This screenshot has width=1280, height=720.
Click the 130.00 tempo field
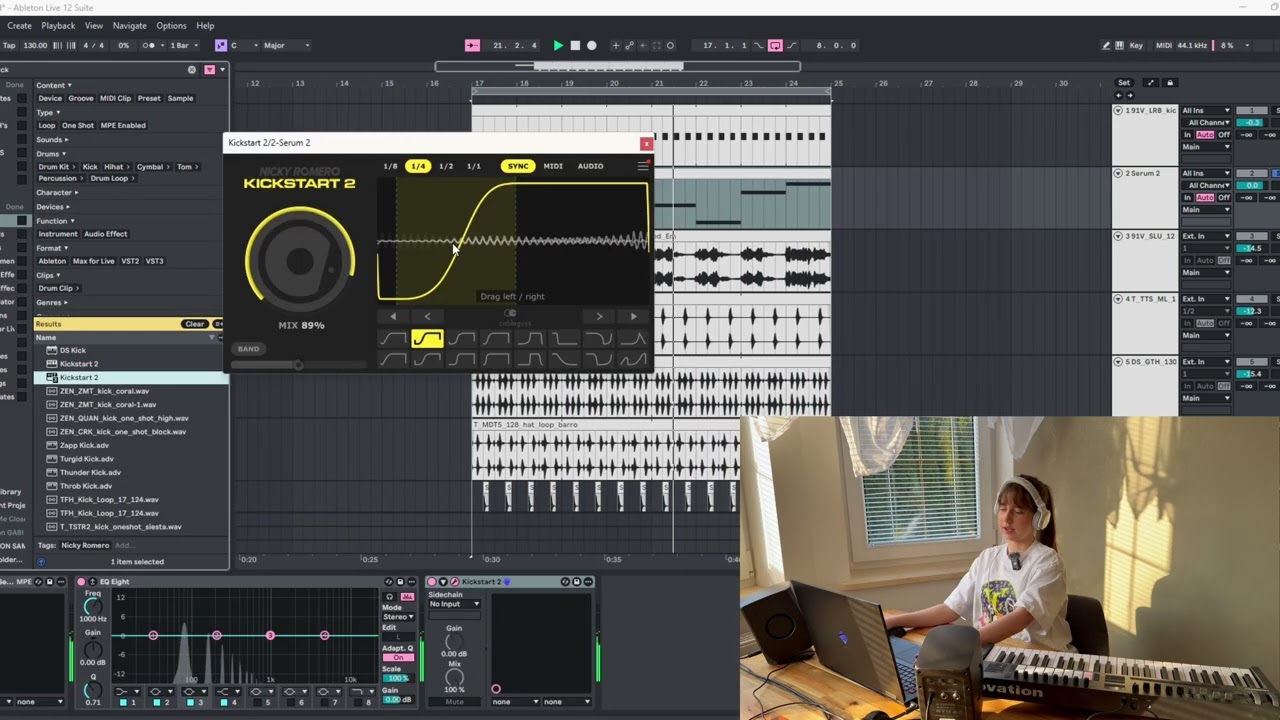click(x=35, y=45)
